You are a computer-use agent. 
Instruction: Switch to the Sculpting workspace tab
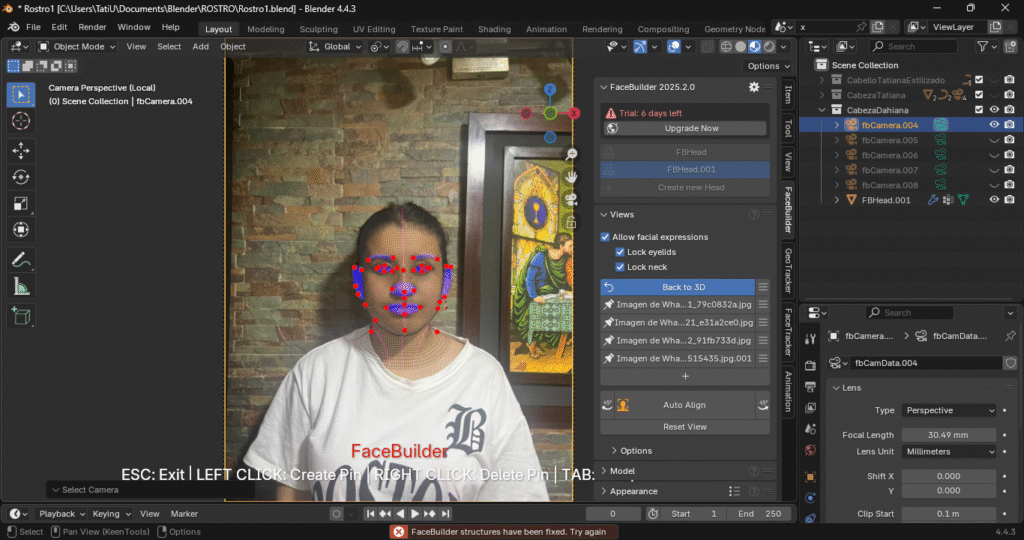click(319, 29)
